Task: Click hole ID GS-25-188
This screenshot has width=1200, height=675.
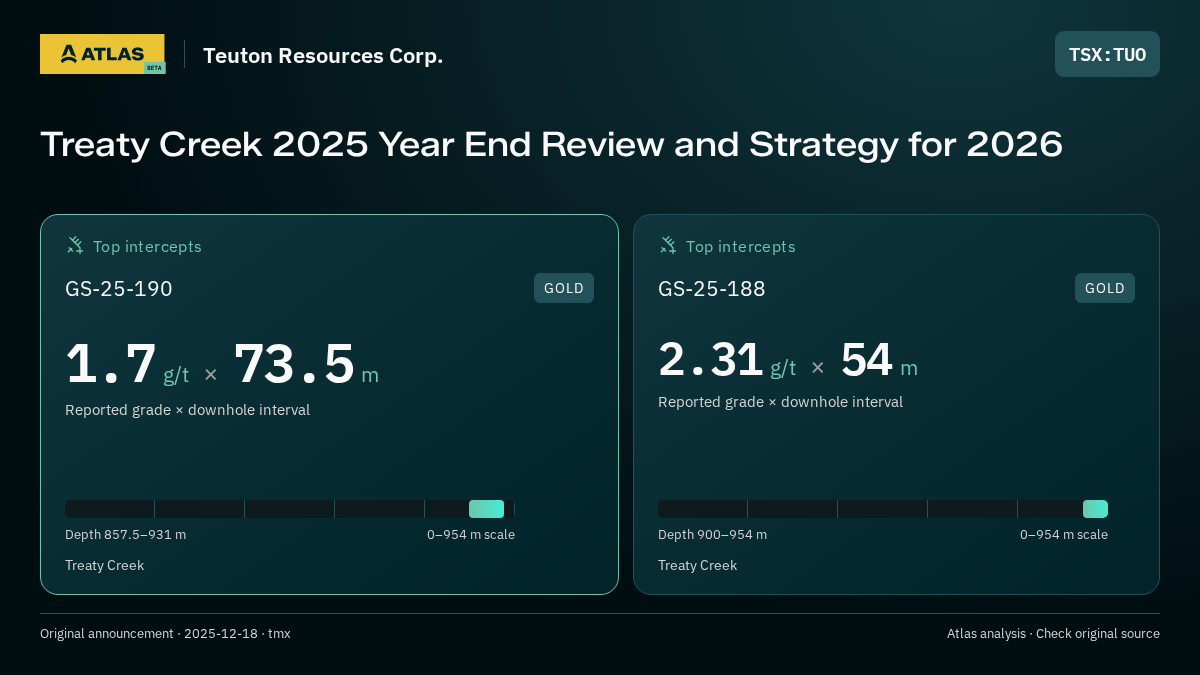Action: 712,289
